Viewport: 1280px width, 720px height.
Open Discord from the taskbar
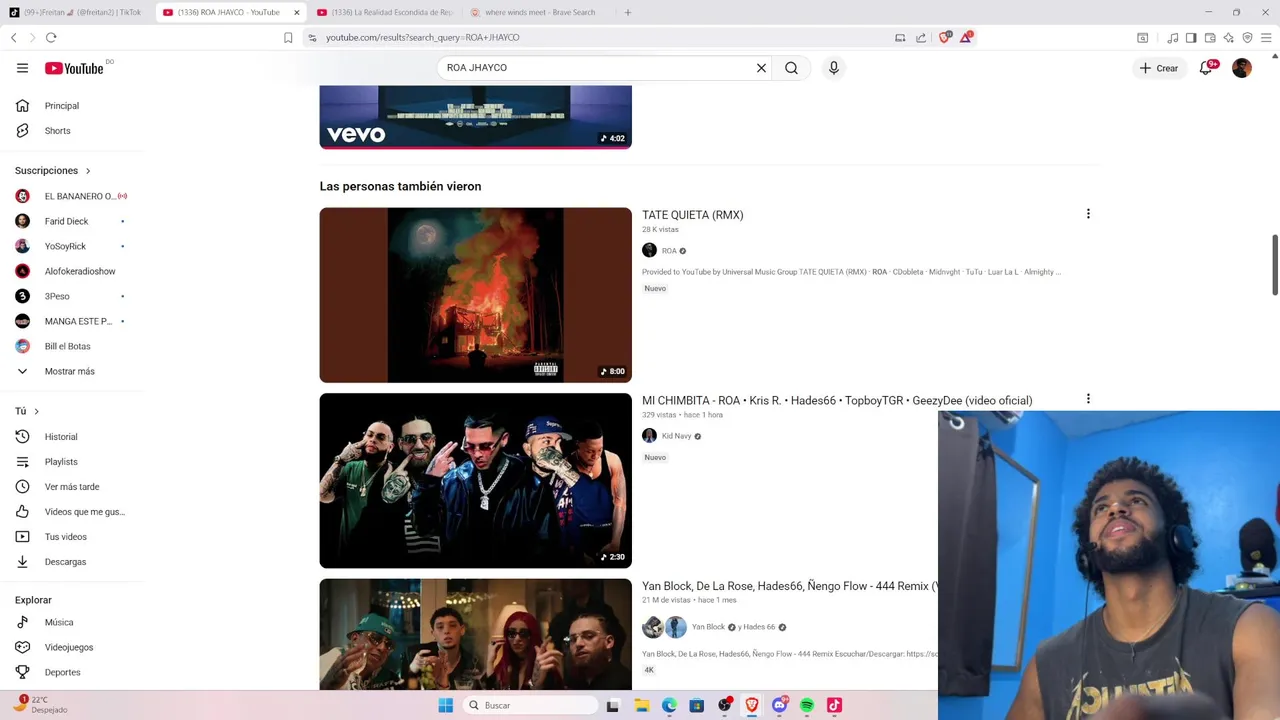779,705
